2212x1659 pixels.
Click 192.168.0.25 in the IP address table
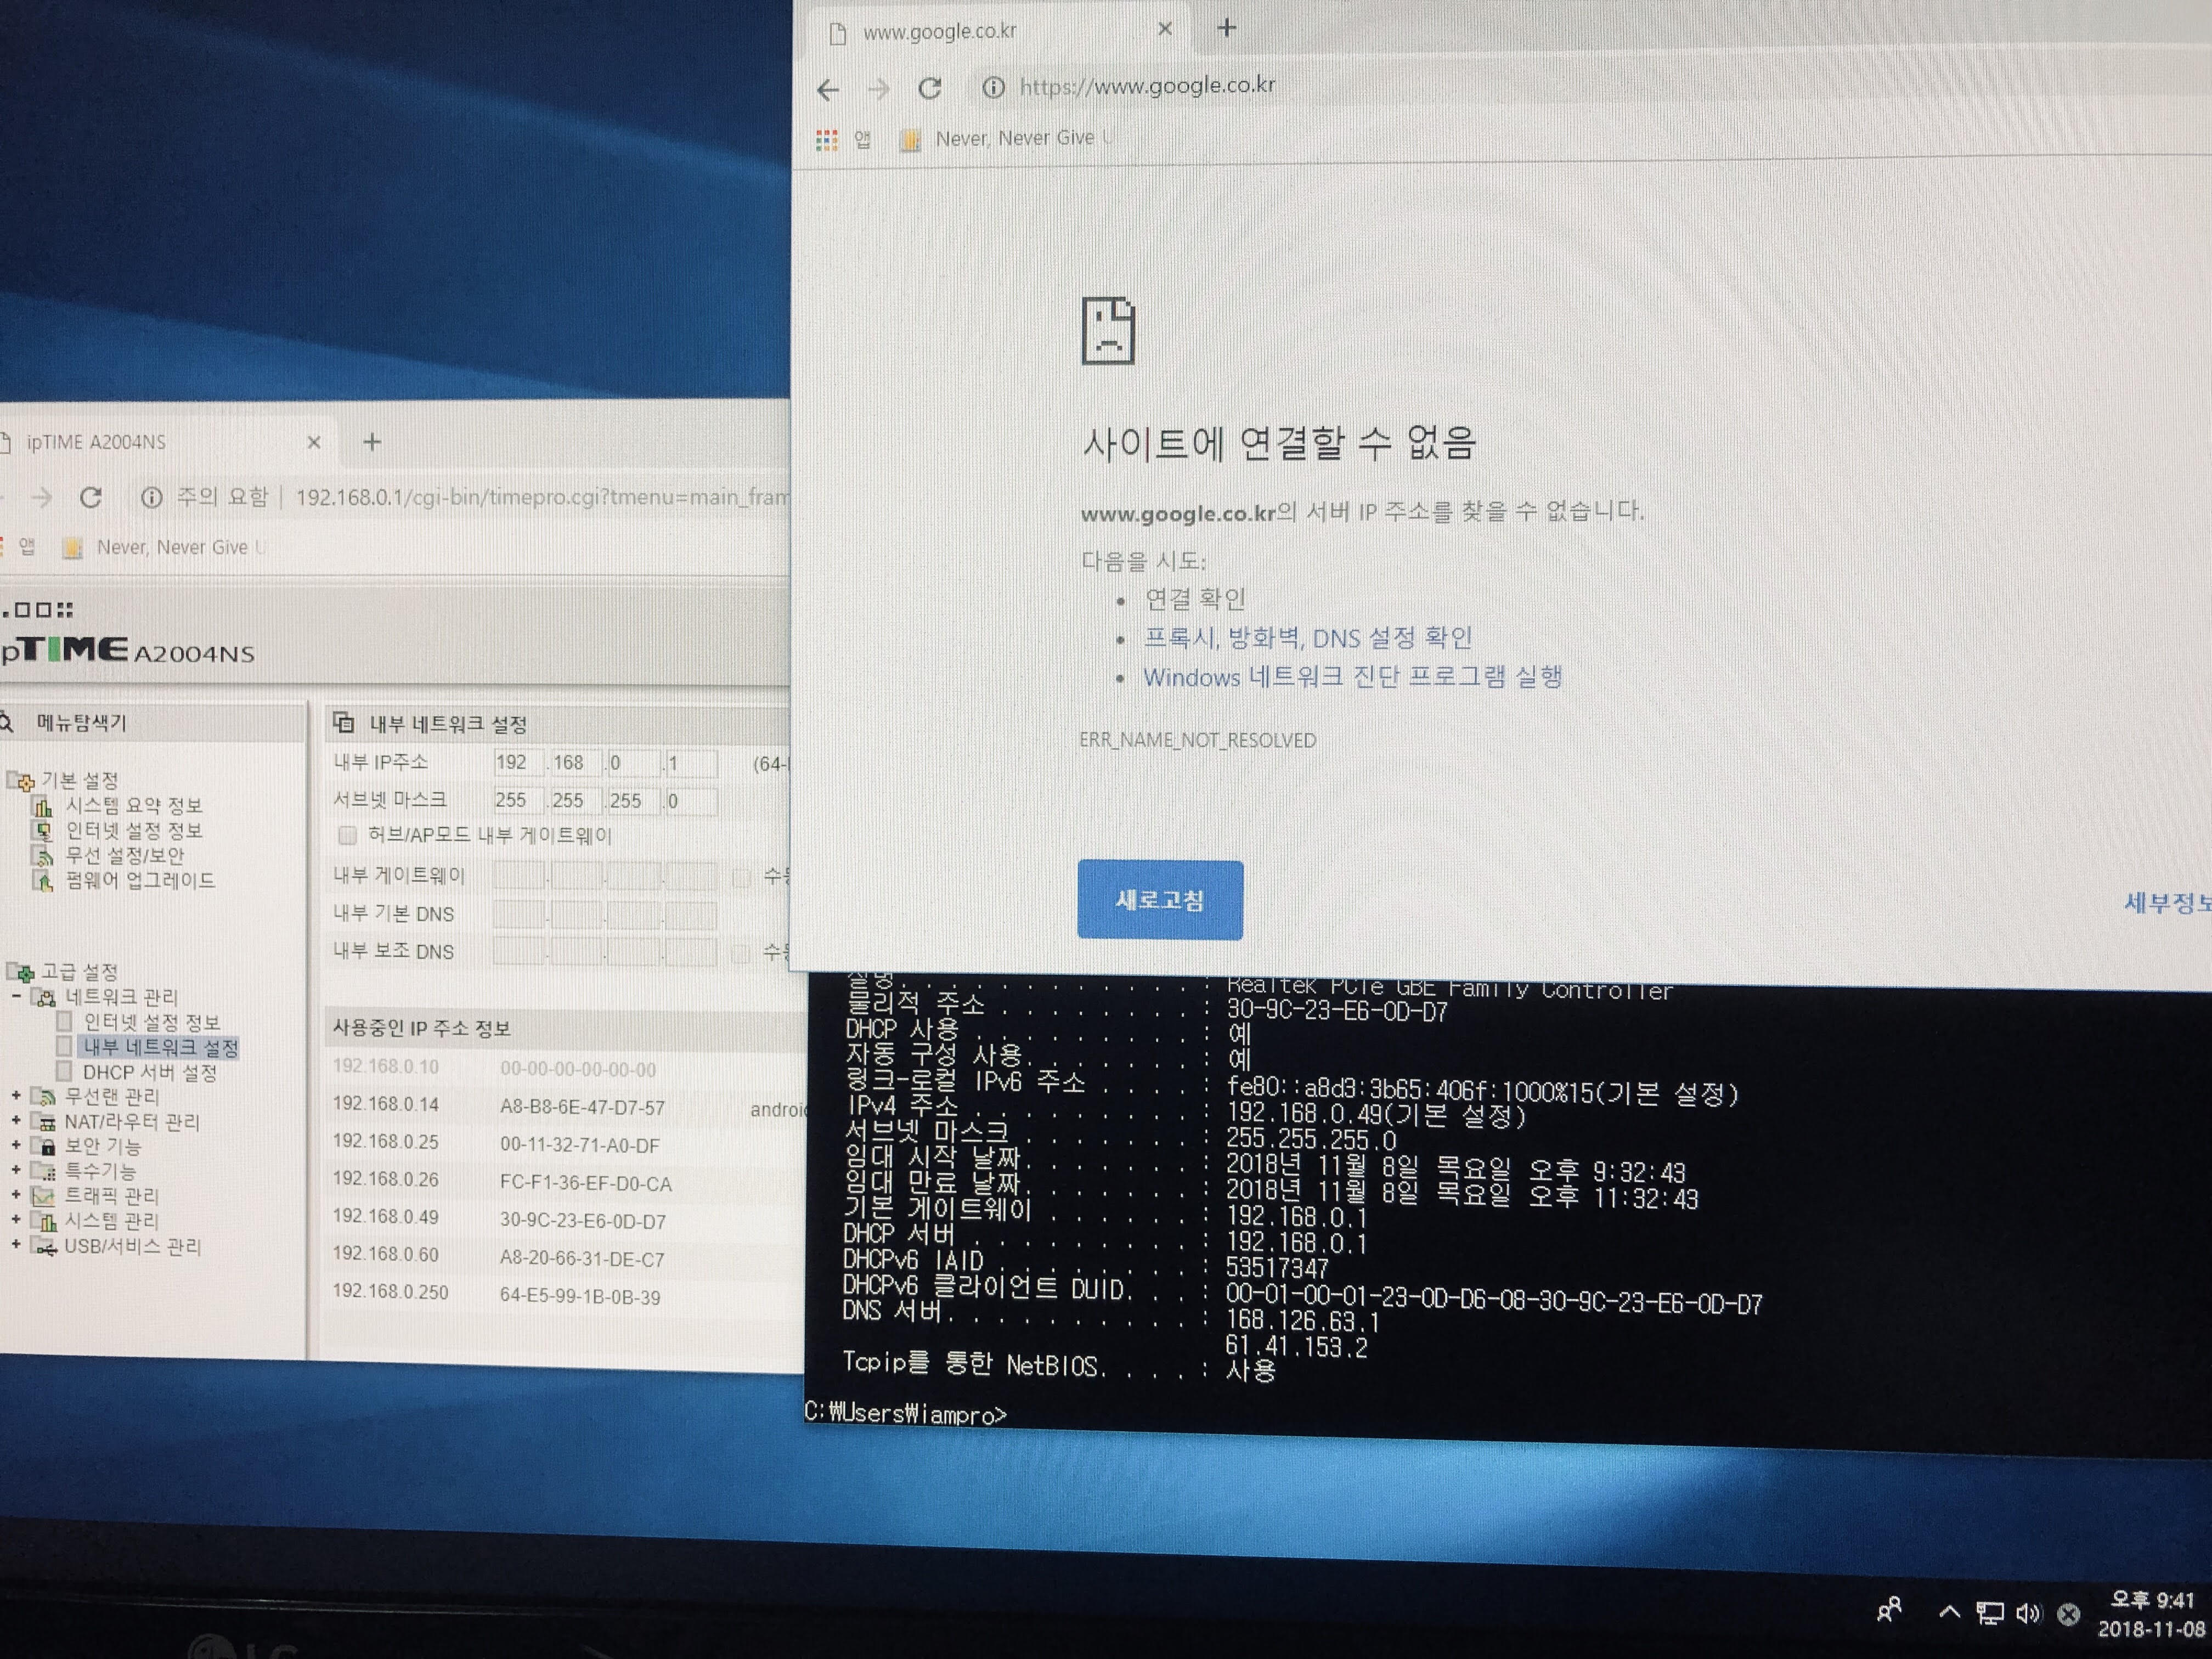(x=386, y=1141)
